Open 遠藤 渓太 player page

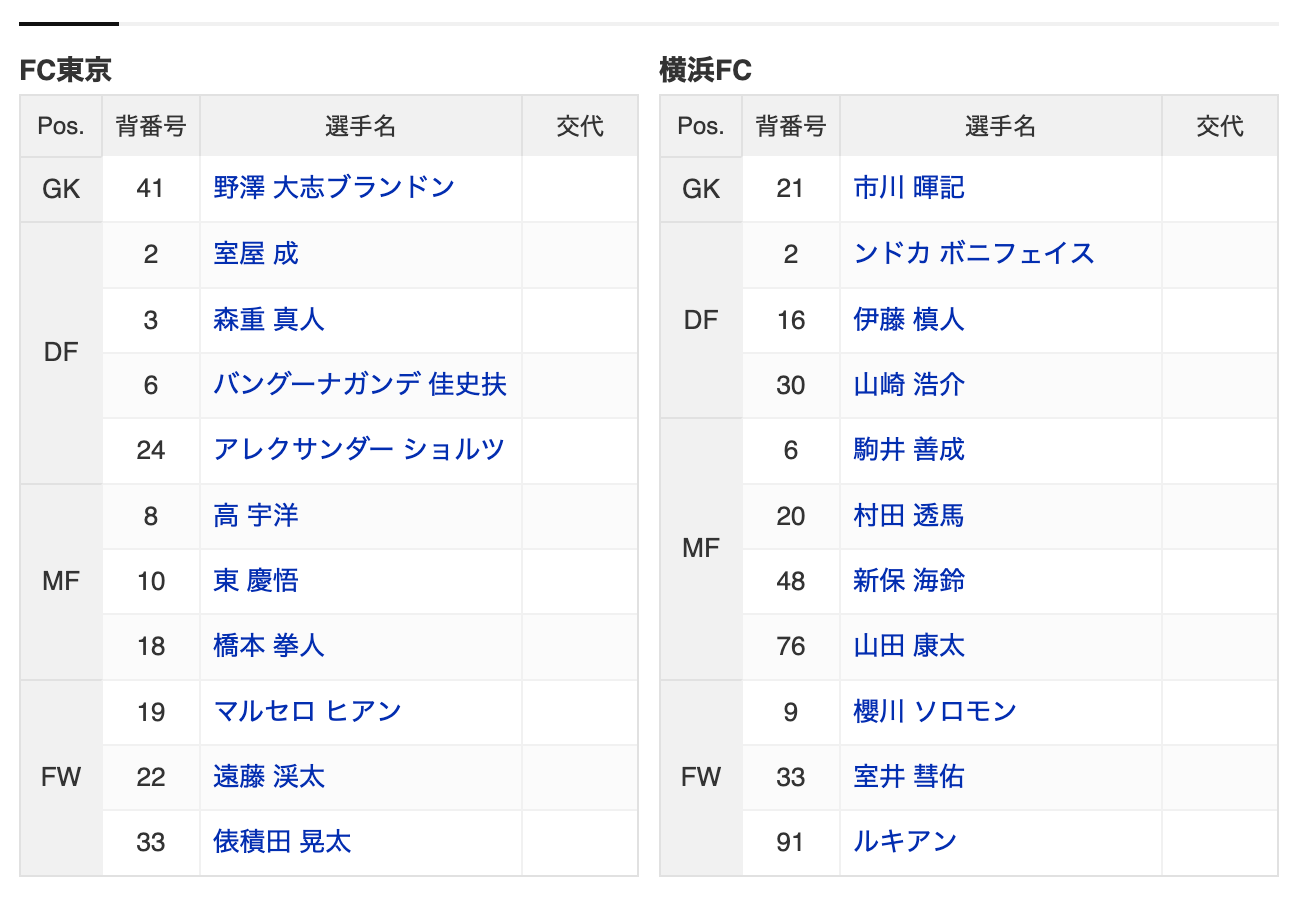click(269, 777)
